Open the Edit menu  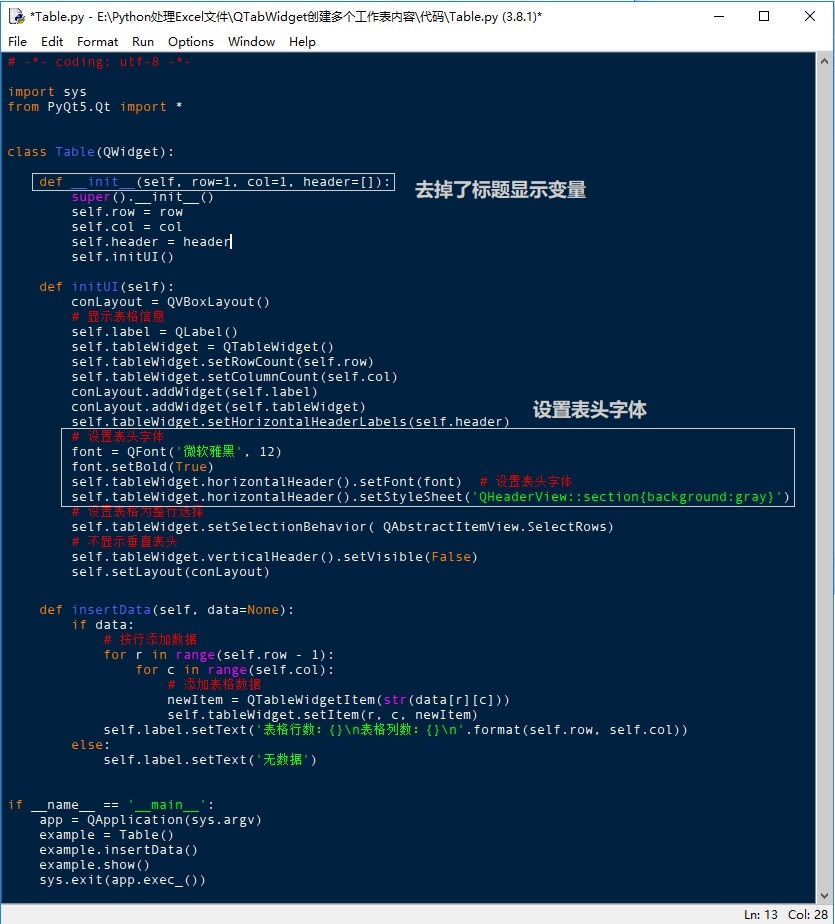(52, 42)
